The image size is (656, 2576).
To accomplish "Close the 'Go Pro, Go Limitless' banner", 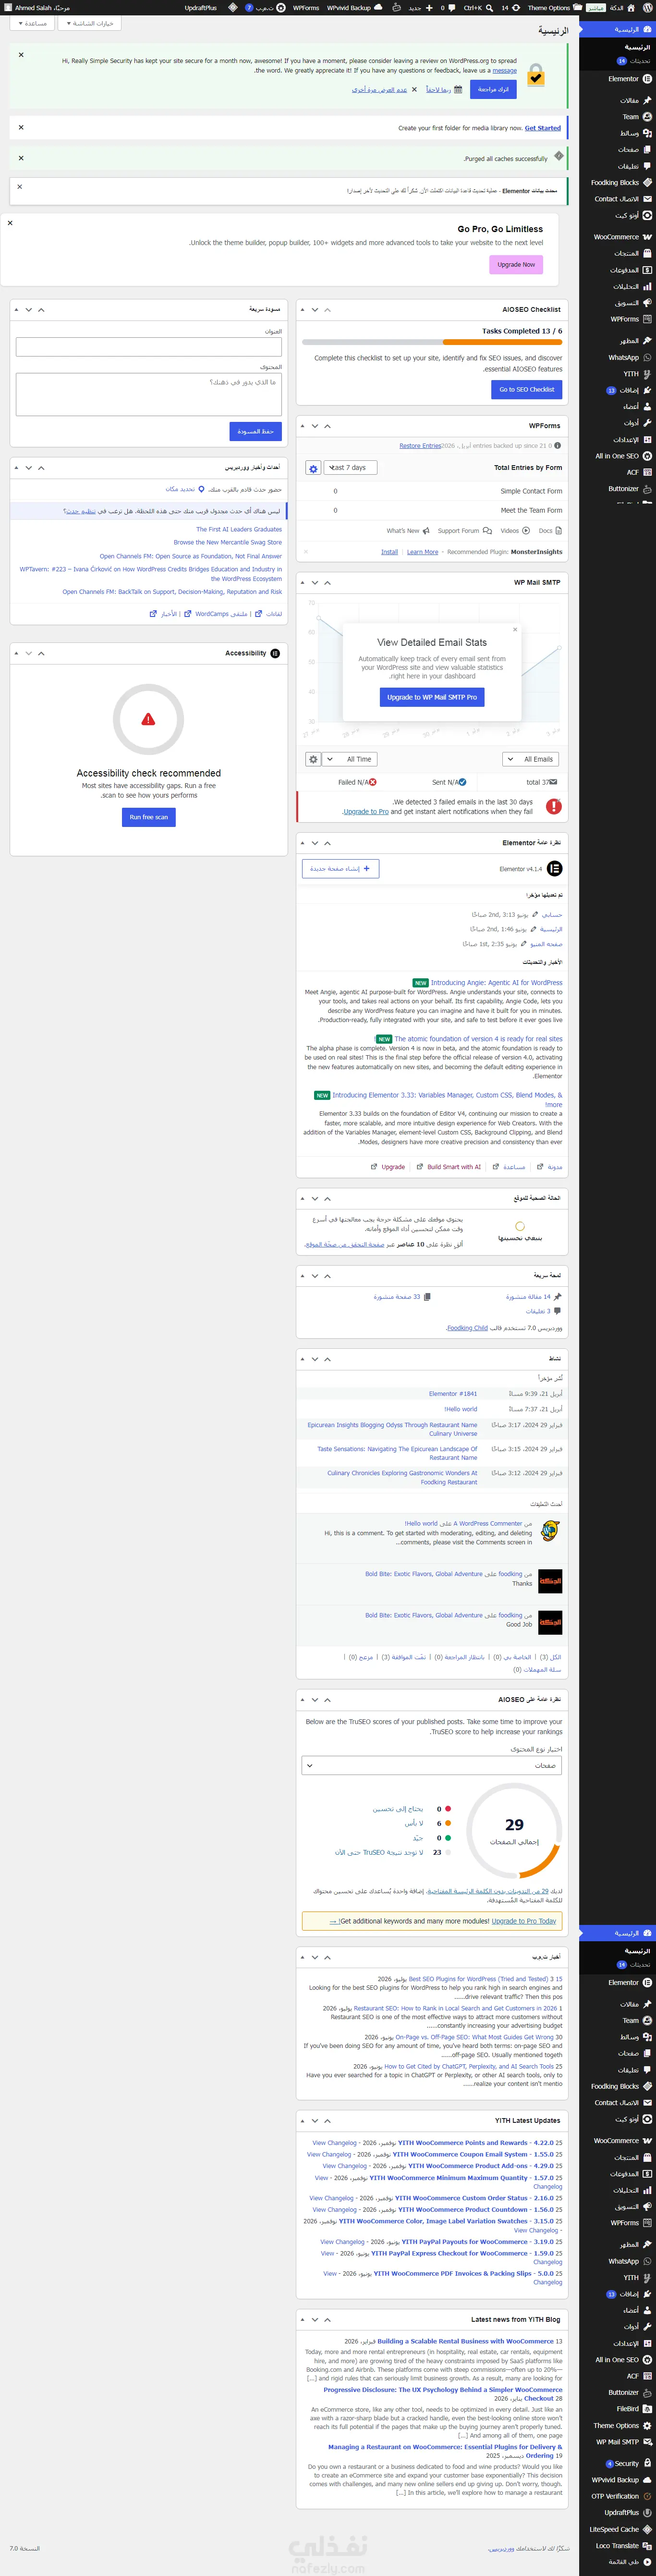I will click(10, 223).
